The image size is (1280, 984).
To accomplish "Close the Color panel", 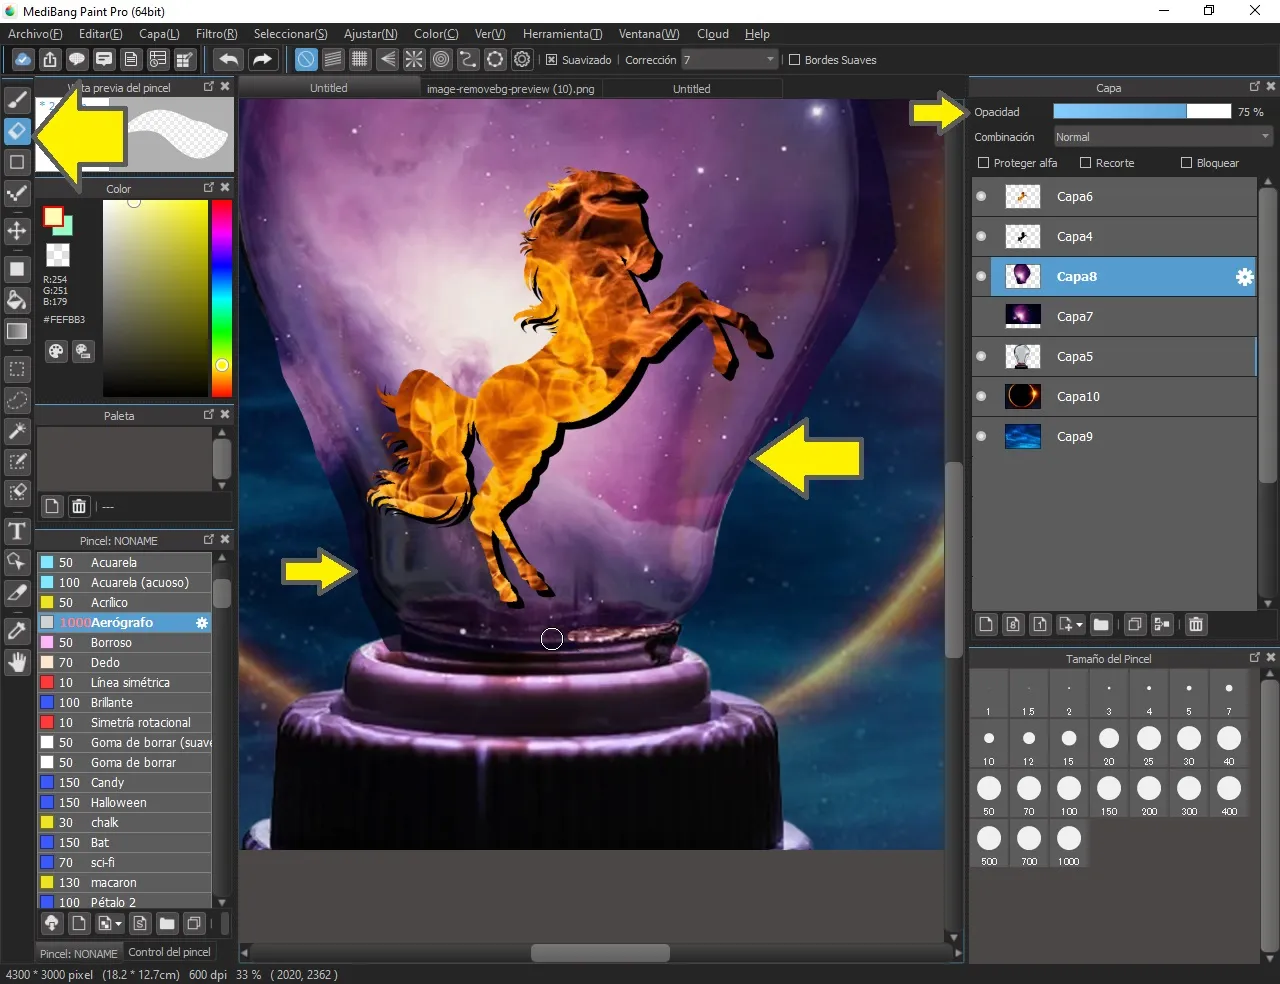I will [x=225, y=187].
